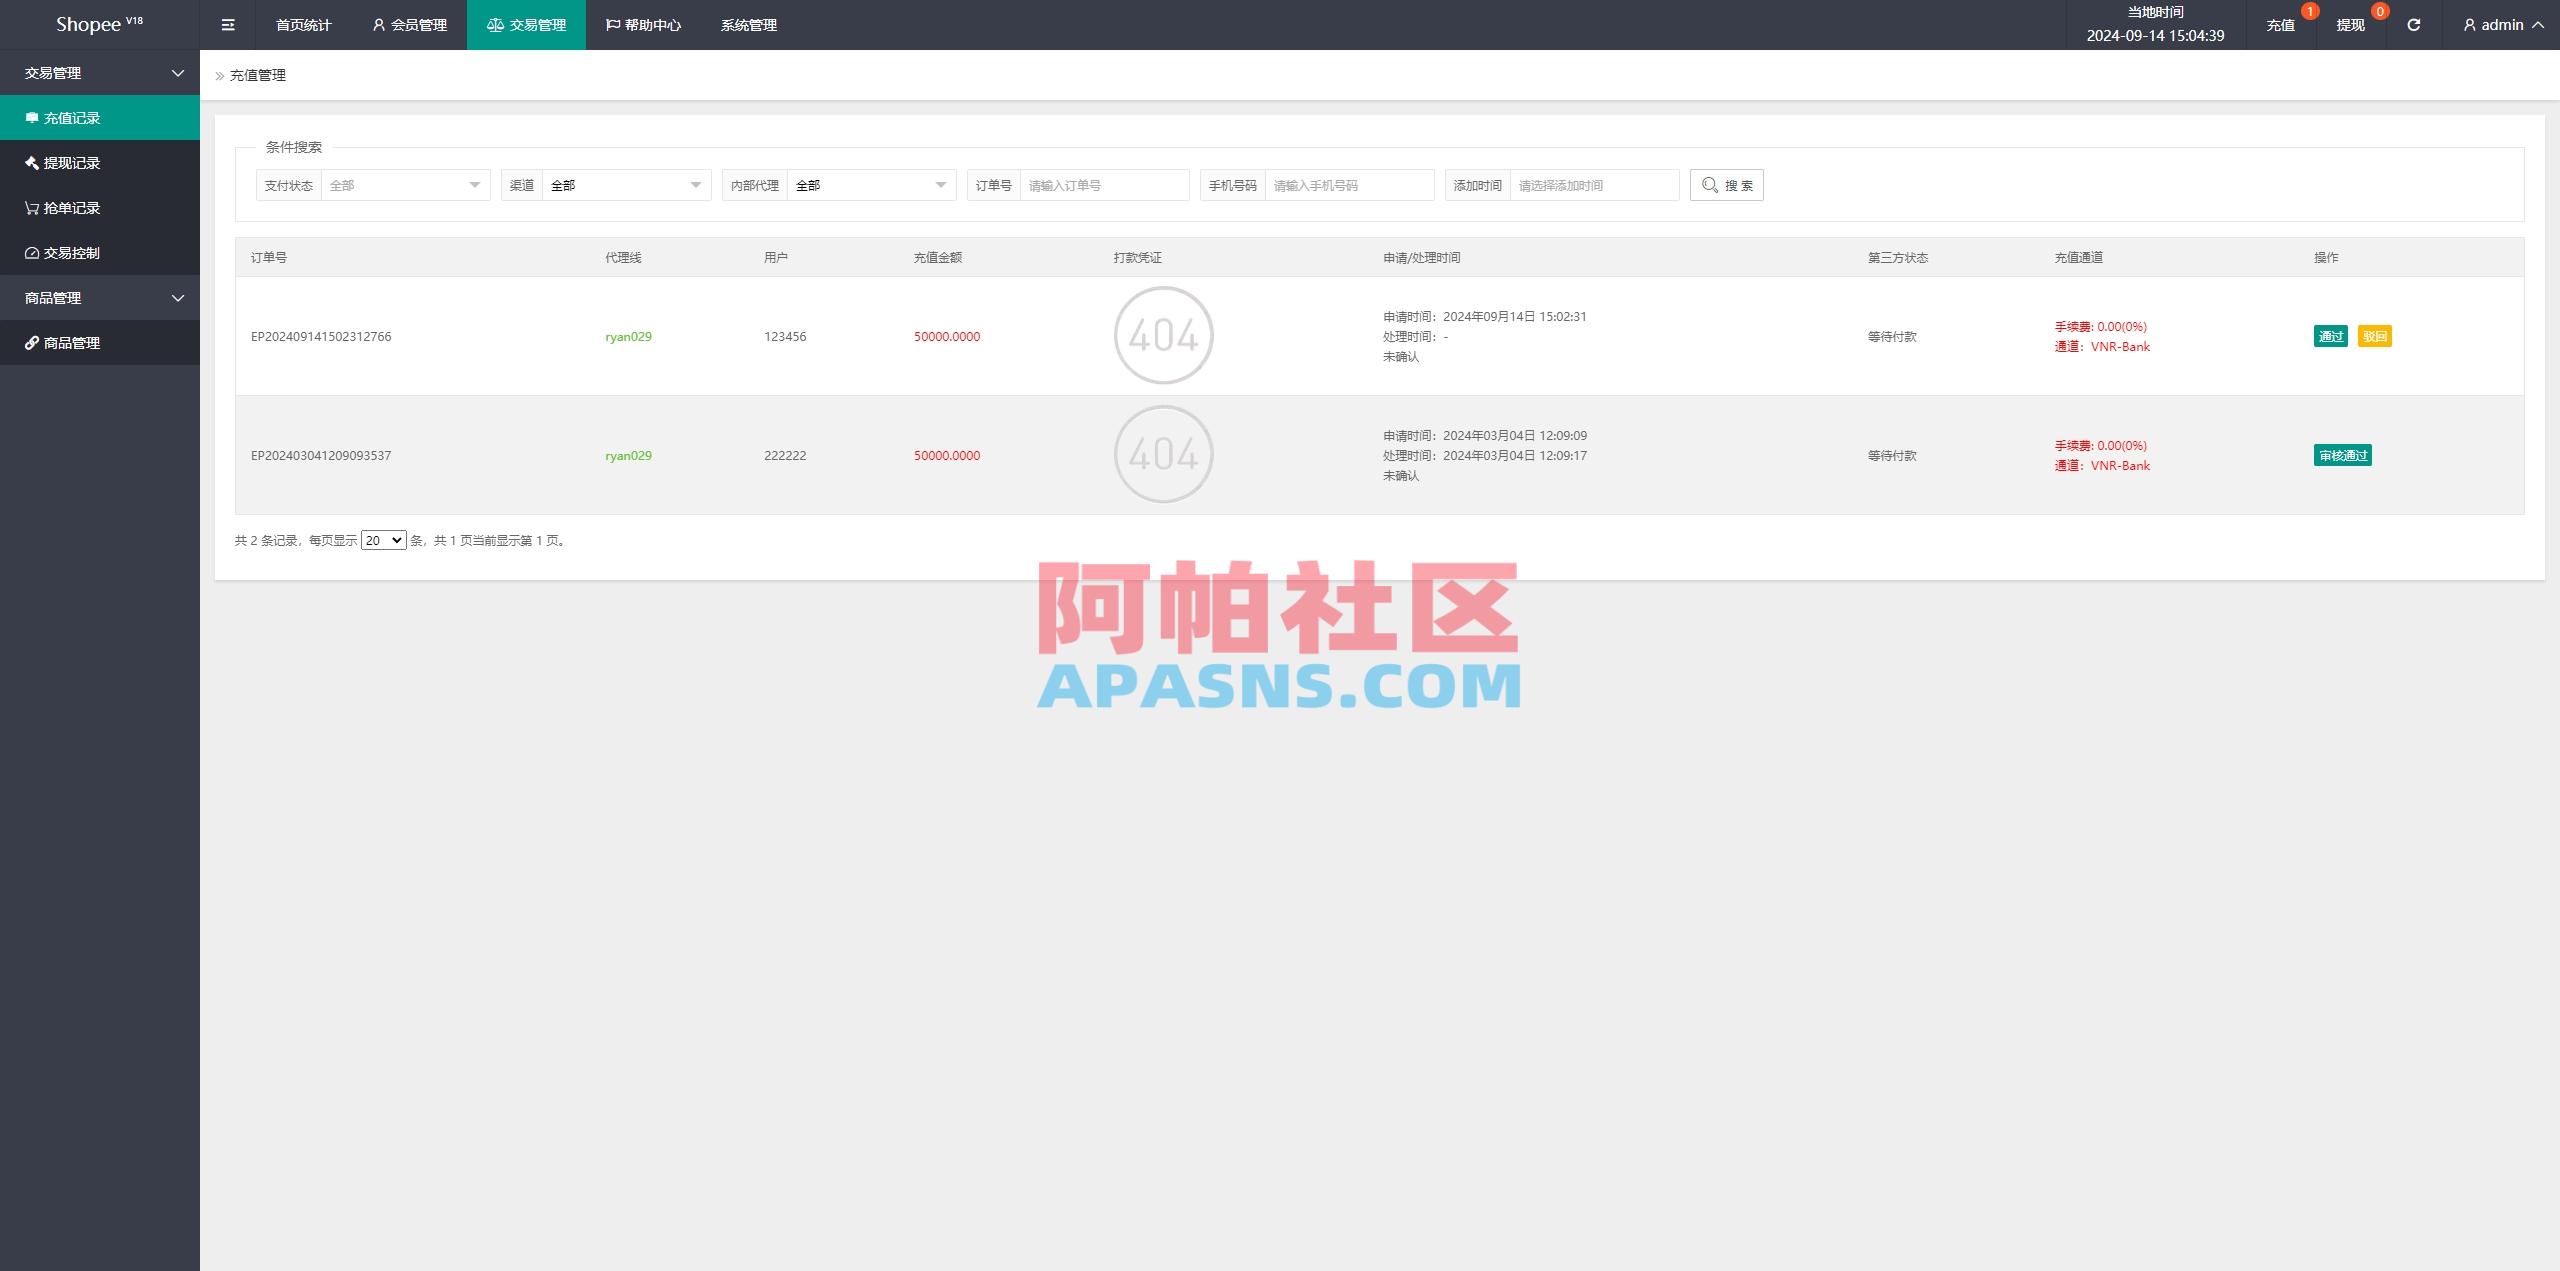点击顶栏提现通知（带0角标）
Image resolution: width=2560 pixels, height=1271 pixels.
click(2348, 24)
